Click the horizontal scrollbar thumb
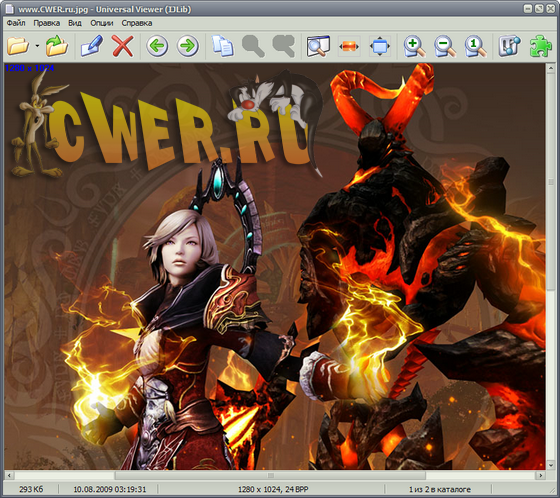 (x=270, y=475)
